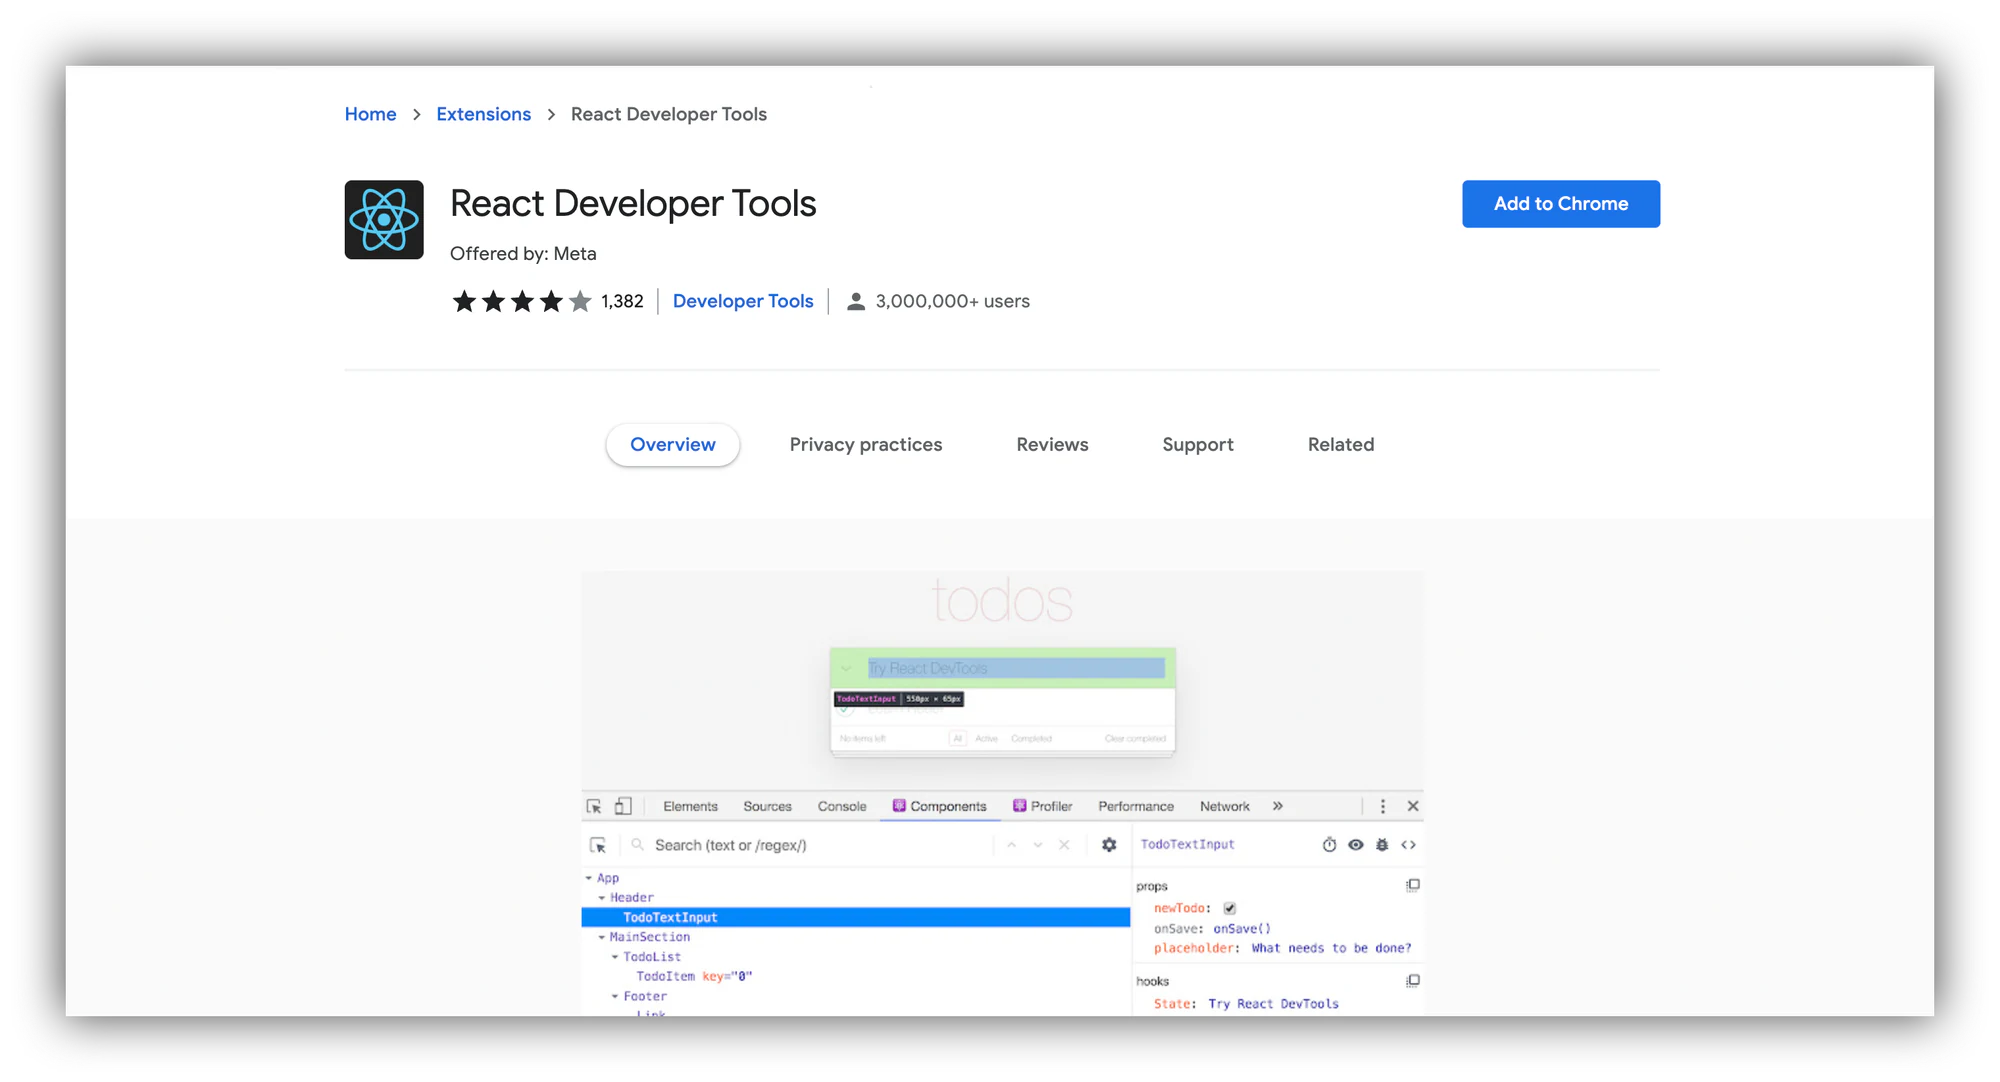Screen dimensions: 2000x1082
Task: Toggle the device toolbar icon in DevTools
Action: [623, 806]
